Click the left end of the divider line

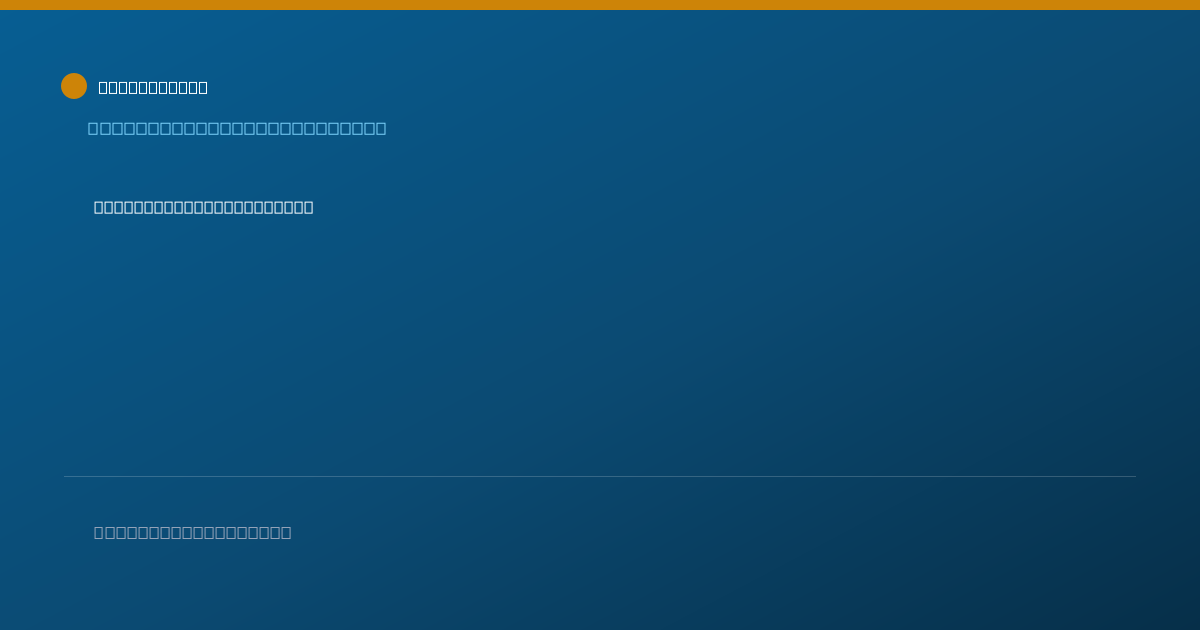coord(66,476)
